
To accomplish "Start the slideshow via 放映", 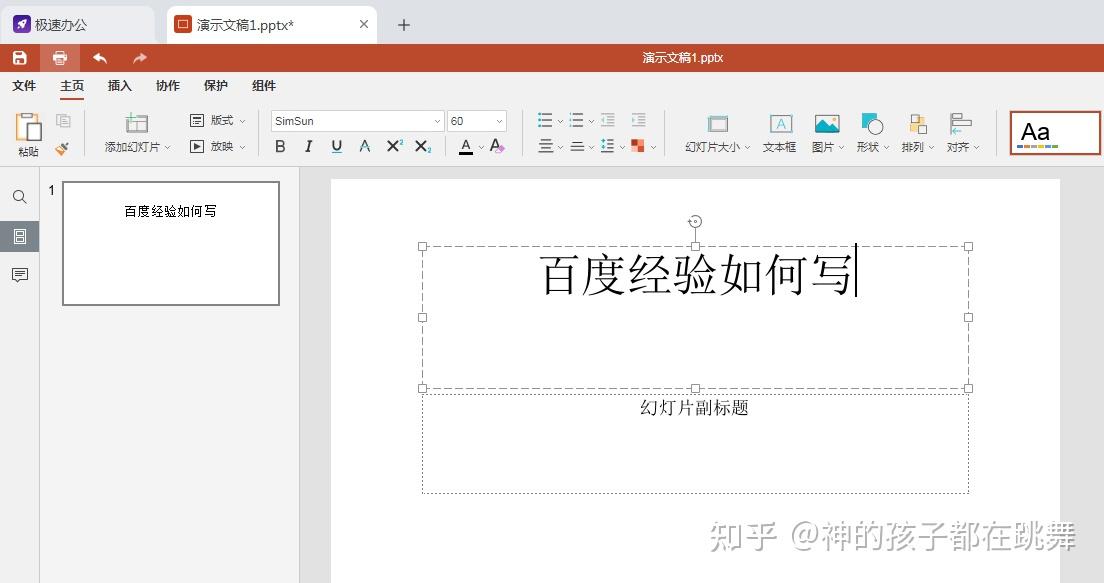I will tap(213, 146).
